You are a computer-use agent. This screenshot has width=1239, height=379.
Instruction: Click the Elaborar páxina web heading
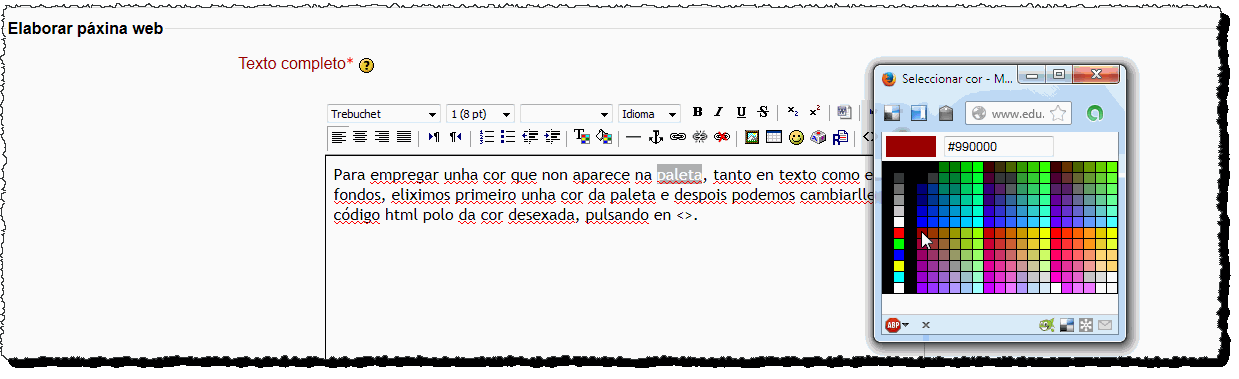[x=85, y=28]
